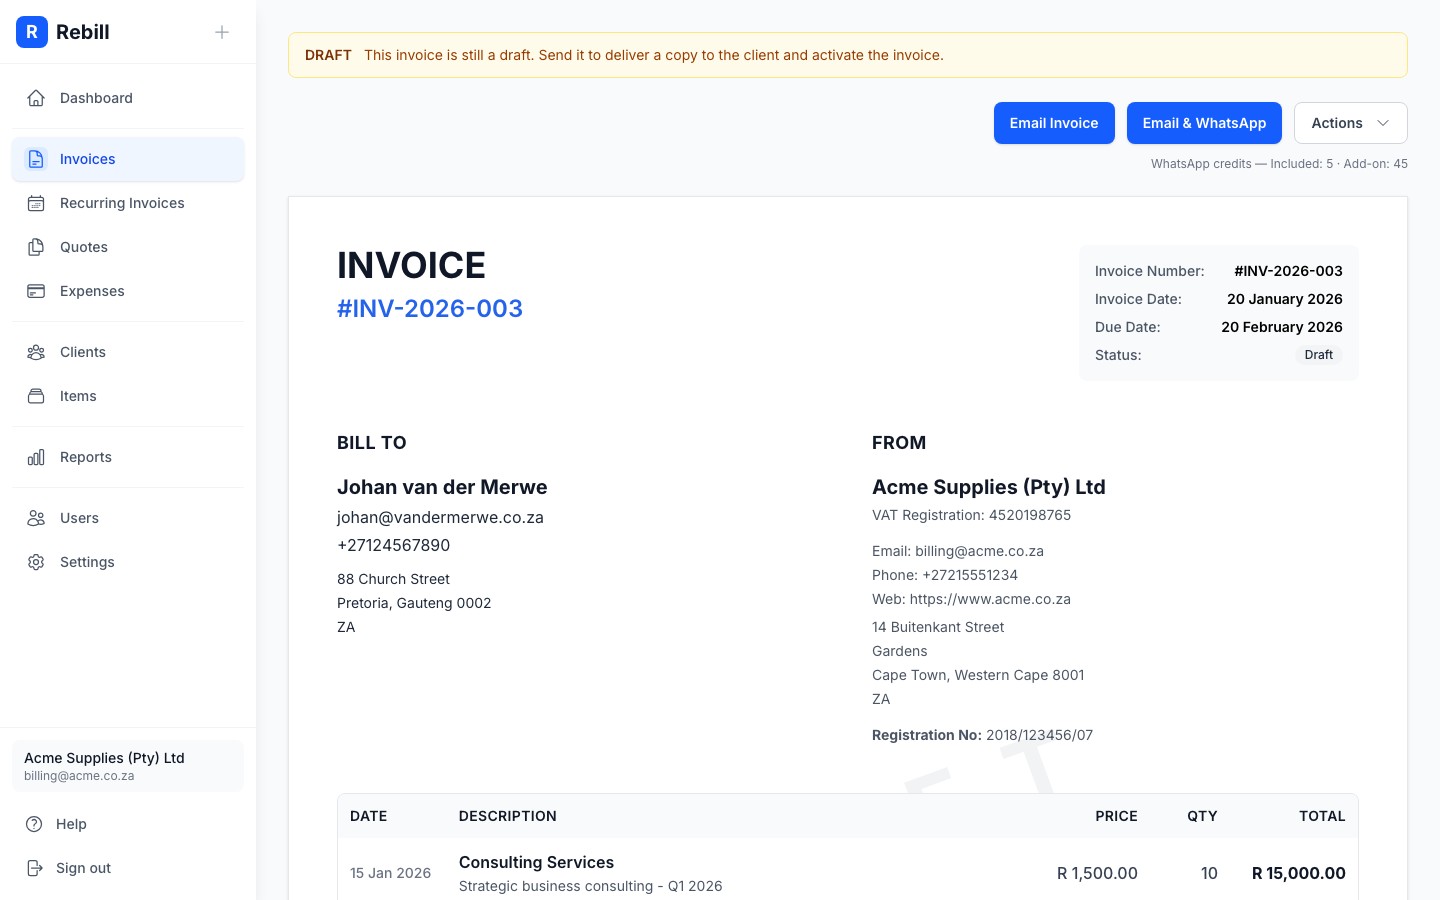Select the Reports bar chart icon
1440x900 pixels.
click(x=36, y=457)
